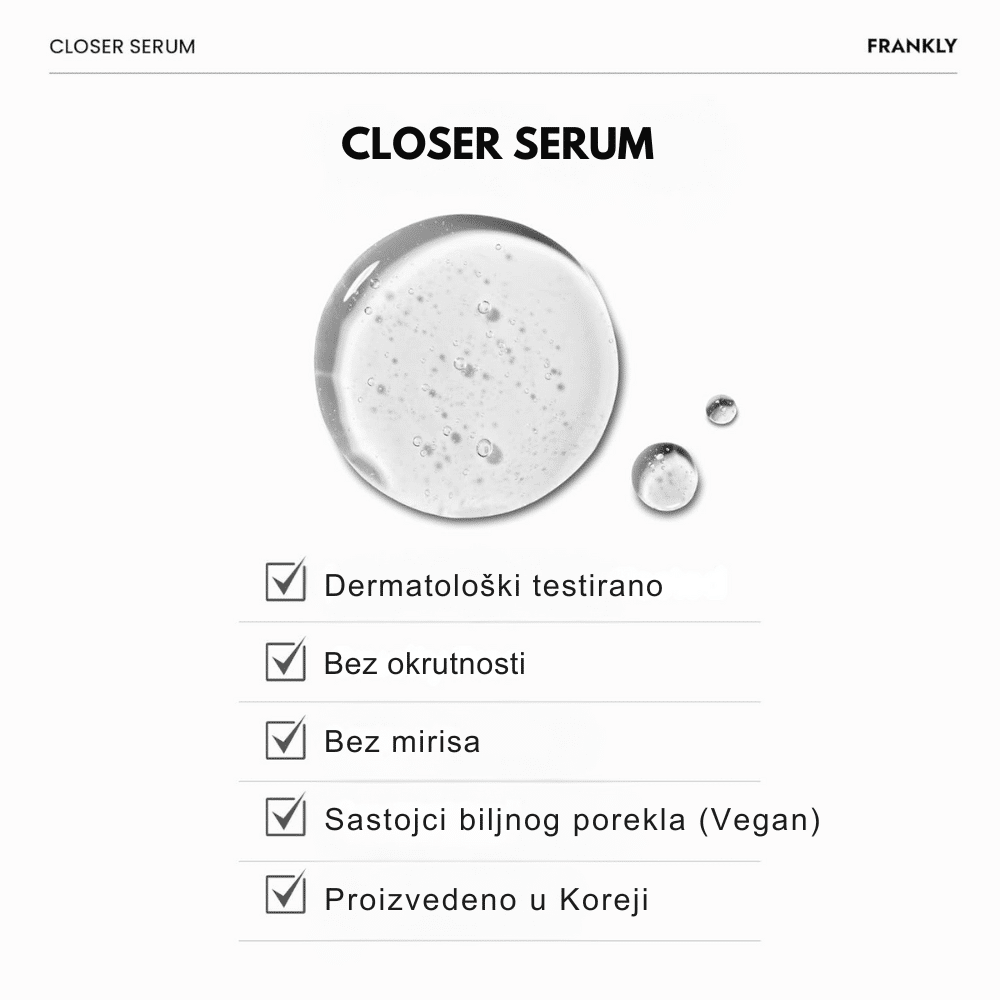Click the divider line below Proizvedeno u Koreji
Viewport: 1000px width, 1000px height.
point(499,940)
